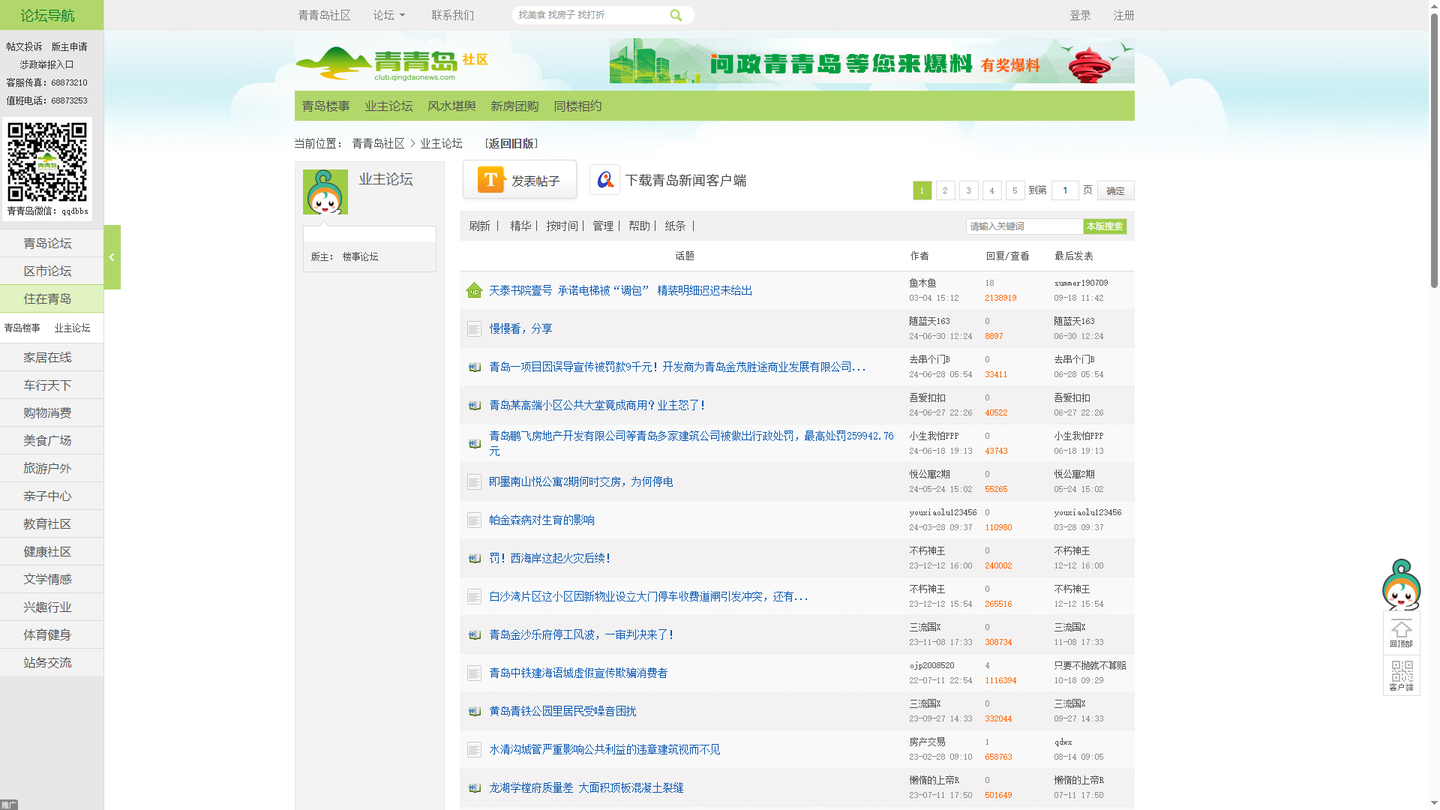Click the 业主论坛 mascot avatar
Image resolution: width=1440 pixels, height=810 pixels.
[x=325, y=192]
